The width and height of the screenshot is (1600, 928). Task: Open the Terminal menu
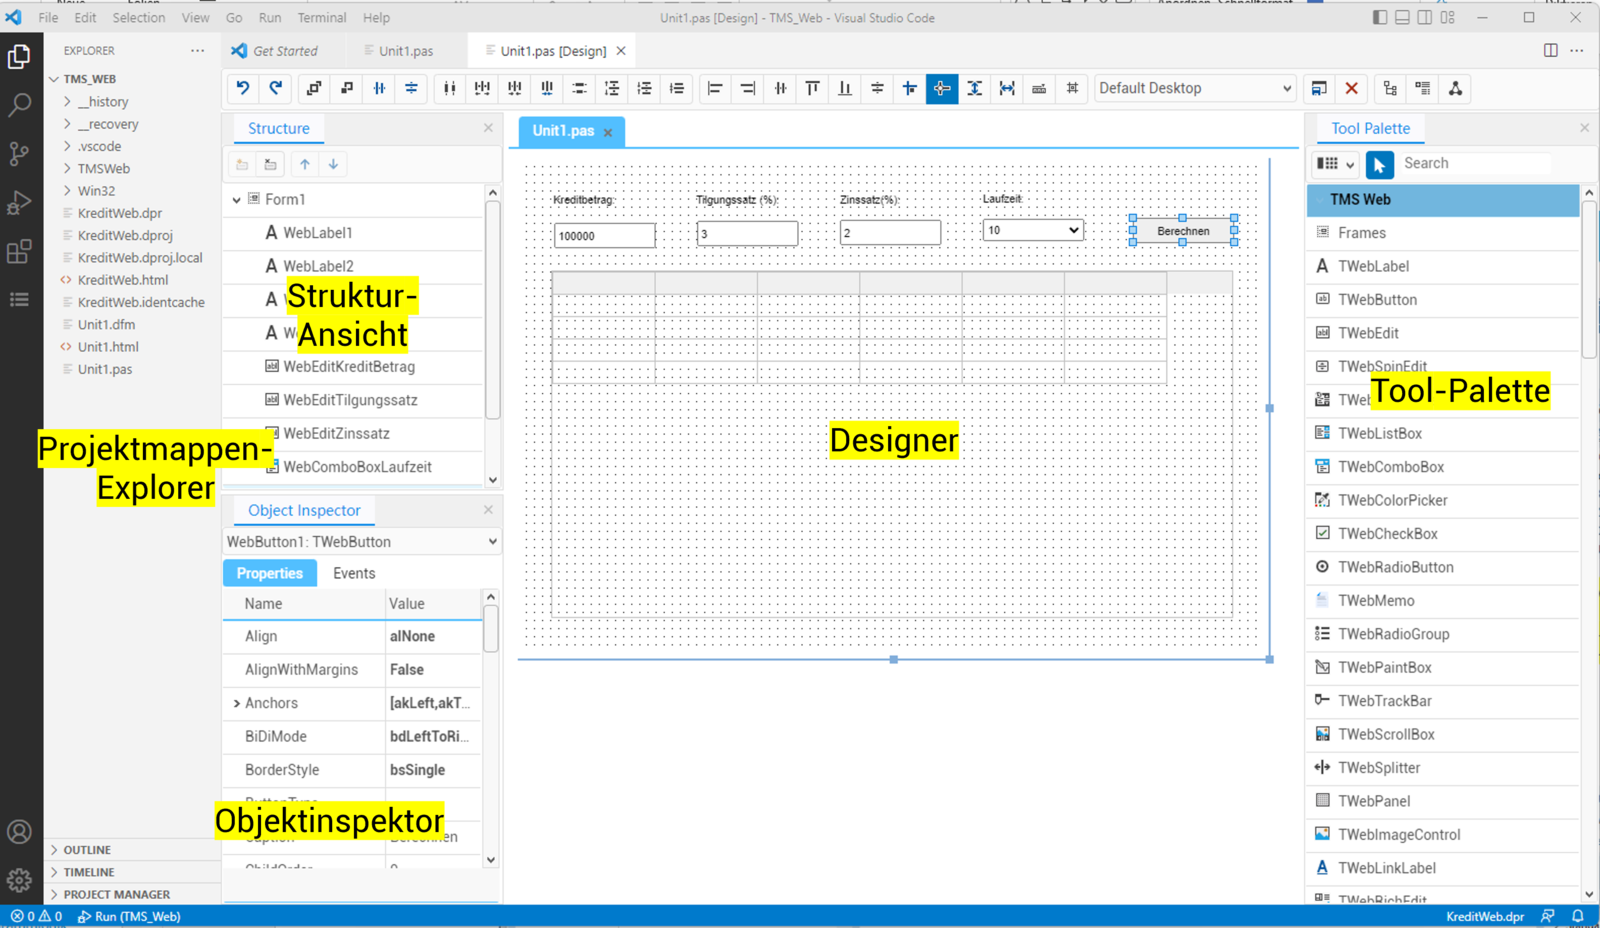(x=321, y=17)
